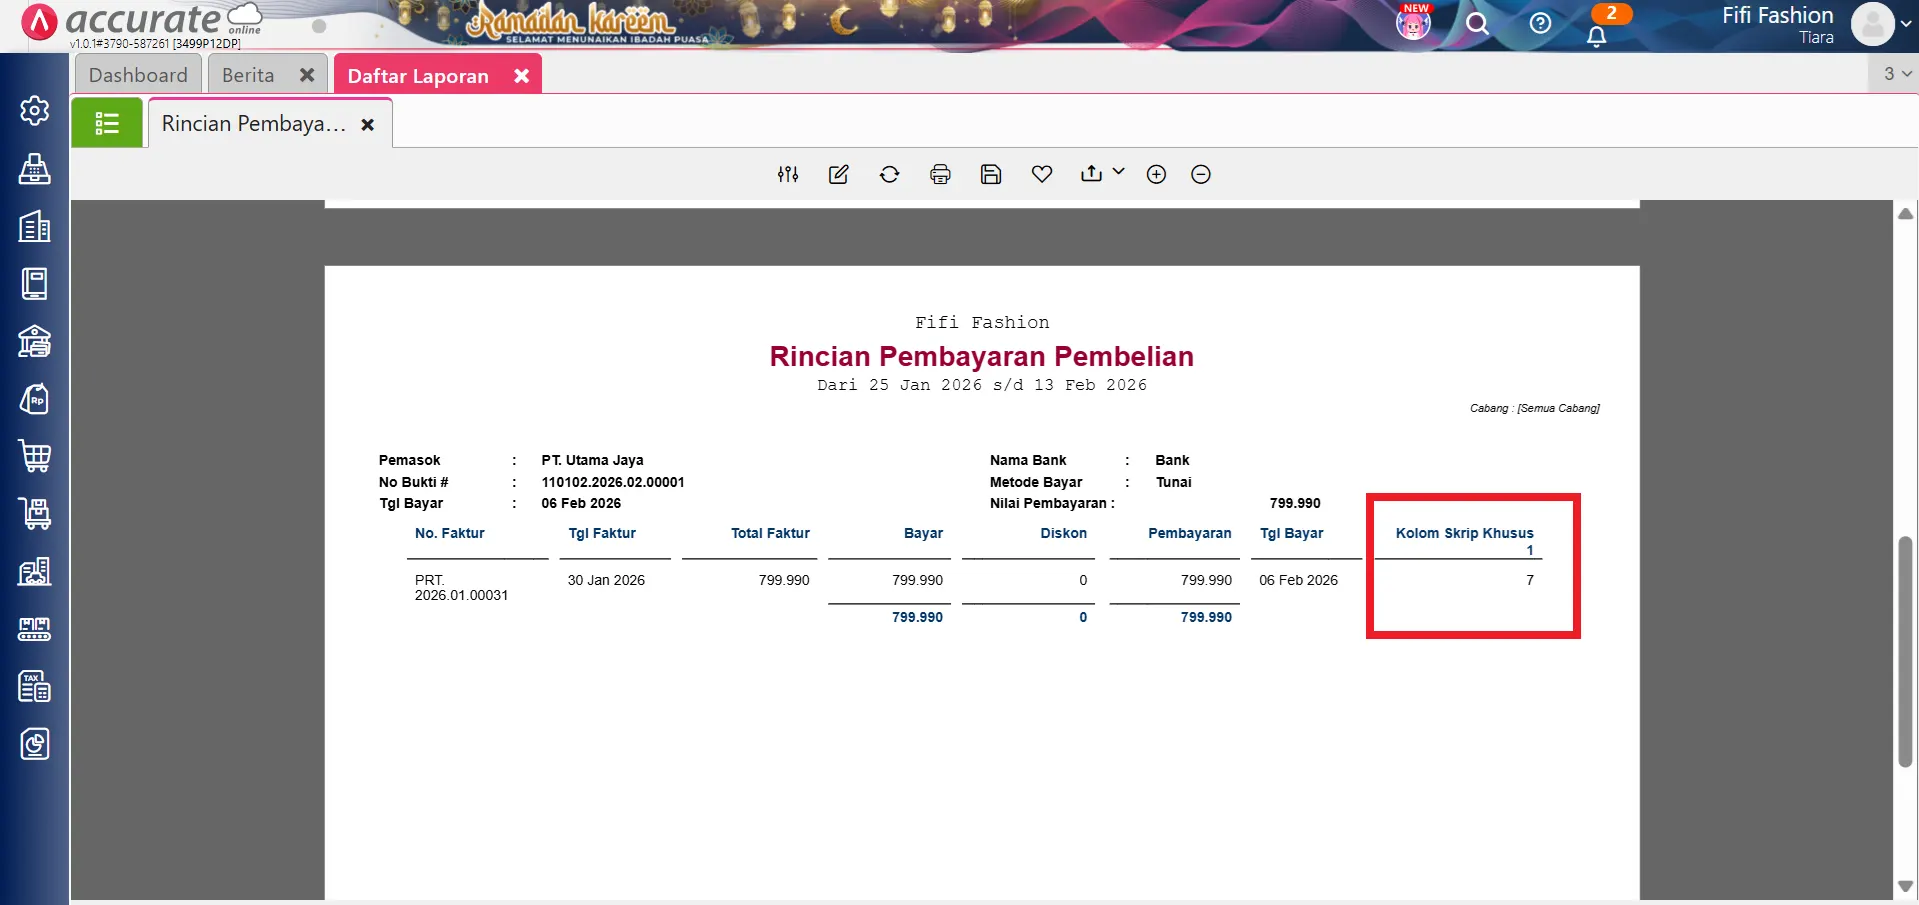Open the green report list button

[x=107, y=123]
